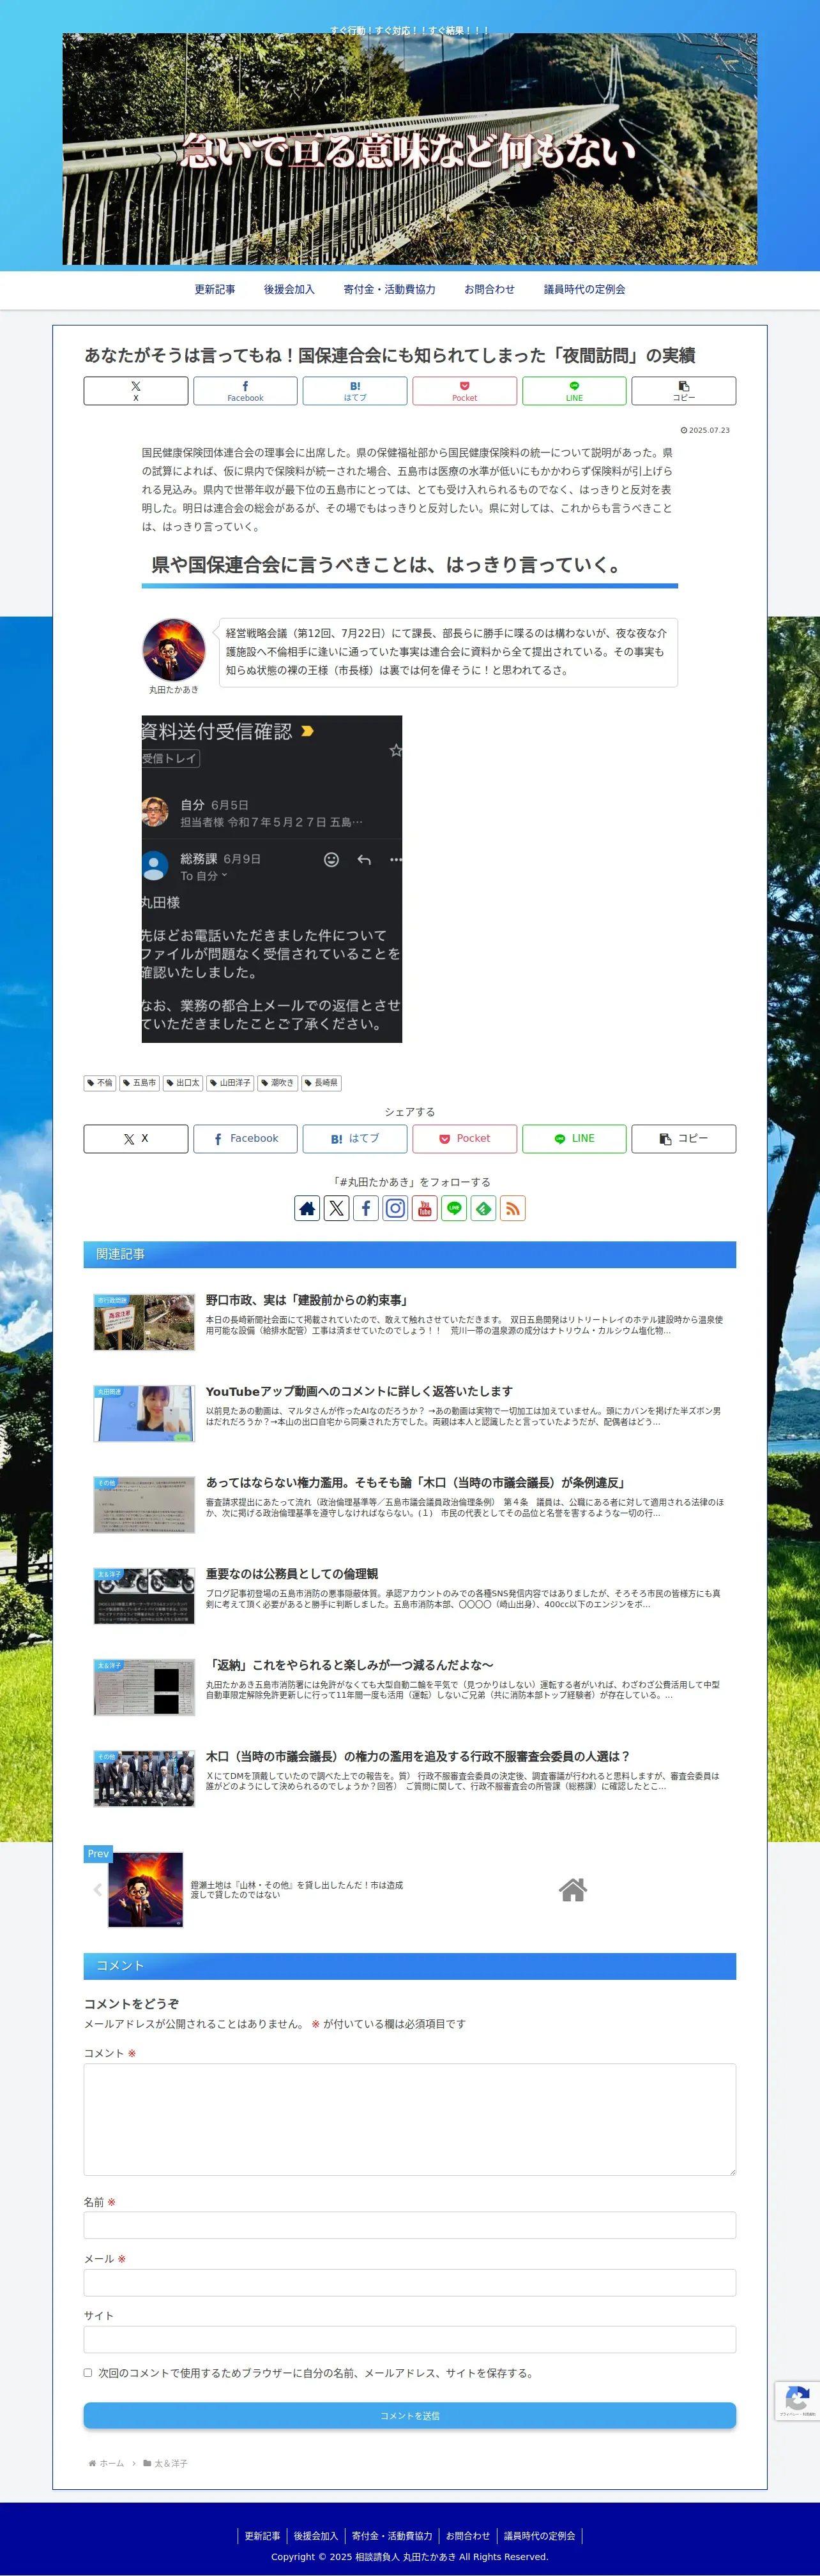Image resolution: width=820 pixels, height=2576 pixels.
Task: Follow on X via the follow row icon
Action: (337, 1208)
